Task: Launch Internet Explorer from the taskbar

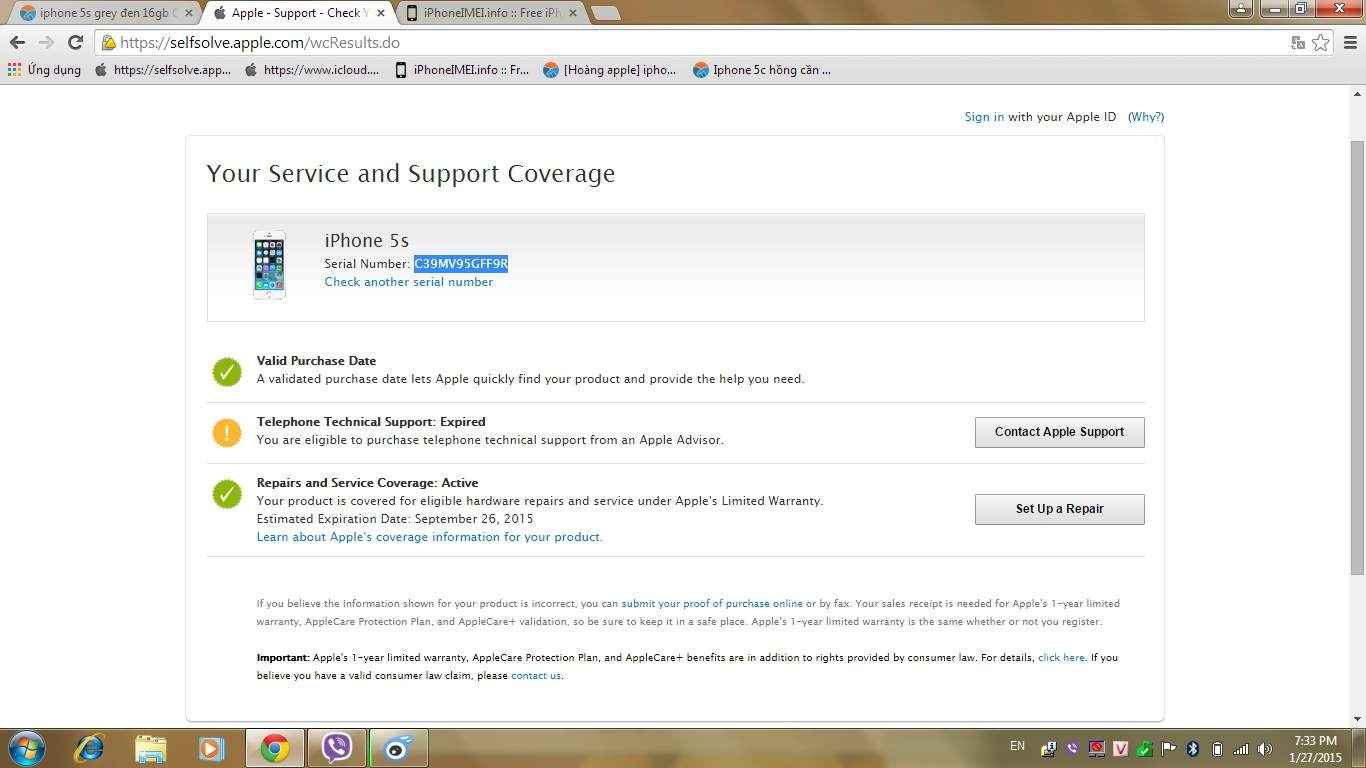Action: (x=89, y=748)
